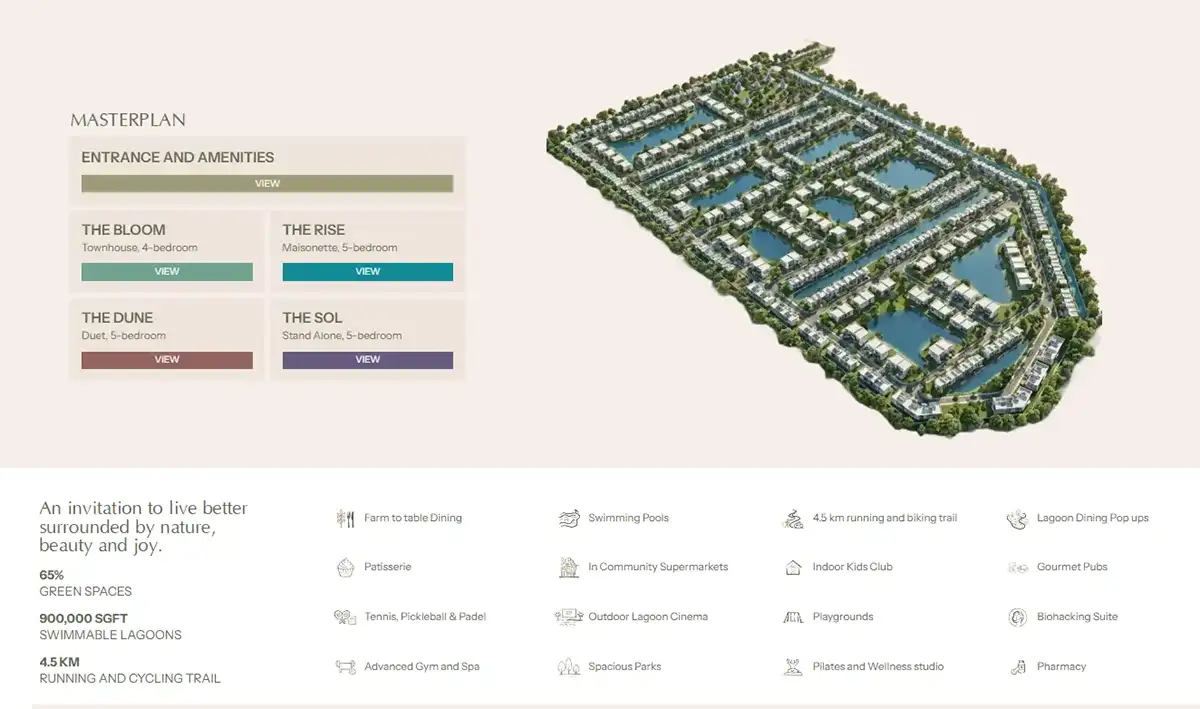1200x709 pixels.
Task: Click the running and biking trail icon
Action: point(793,518)
